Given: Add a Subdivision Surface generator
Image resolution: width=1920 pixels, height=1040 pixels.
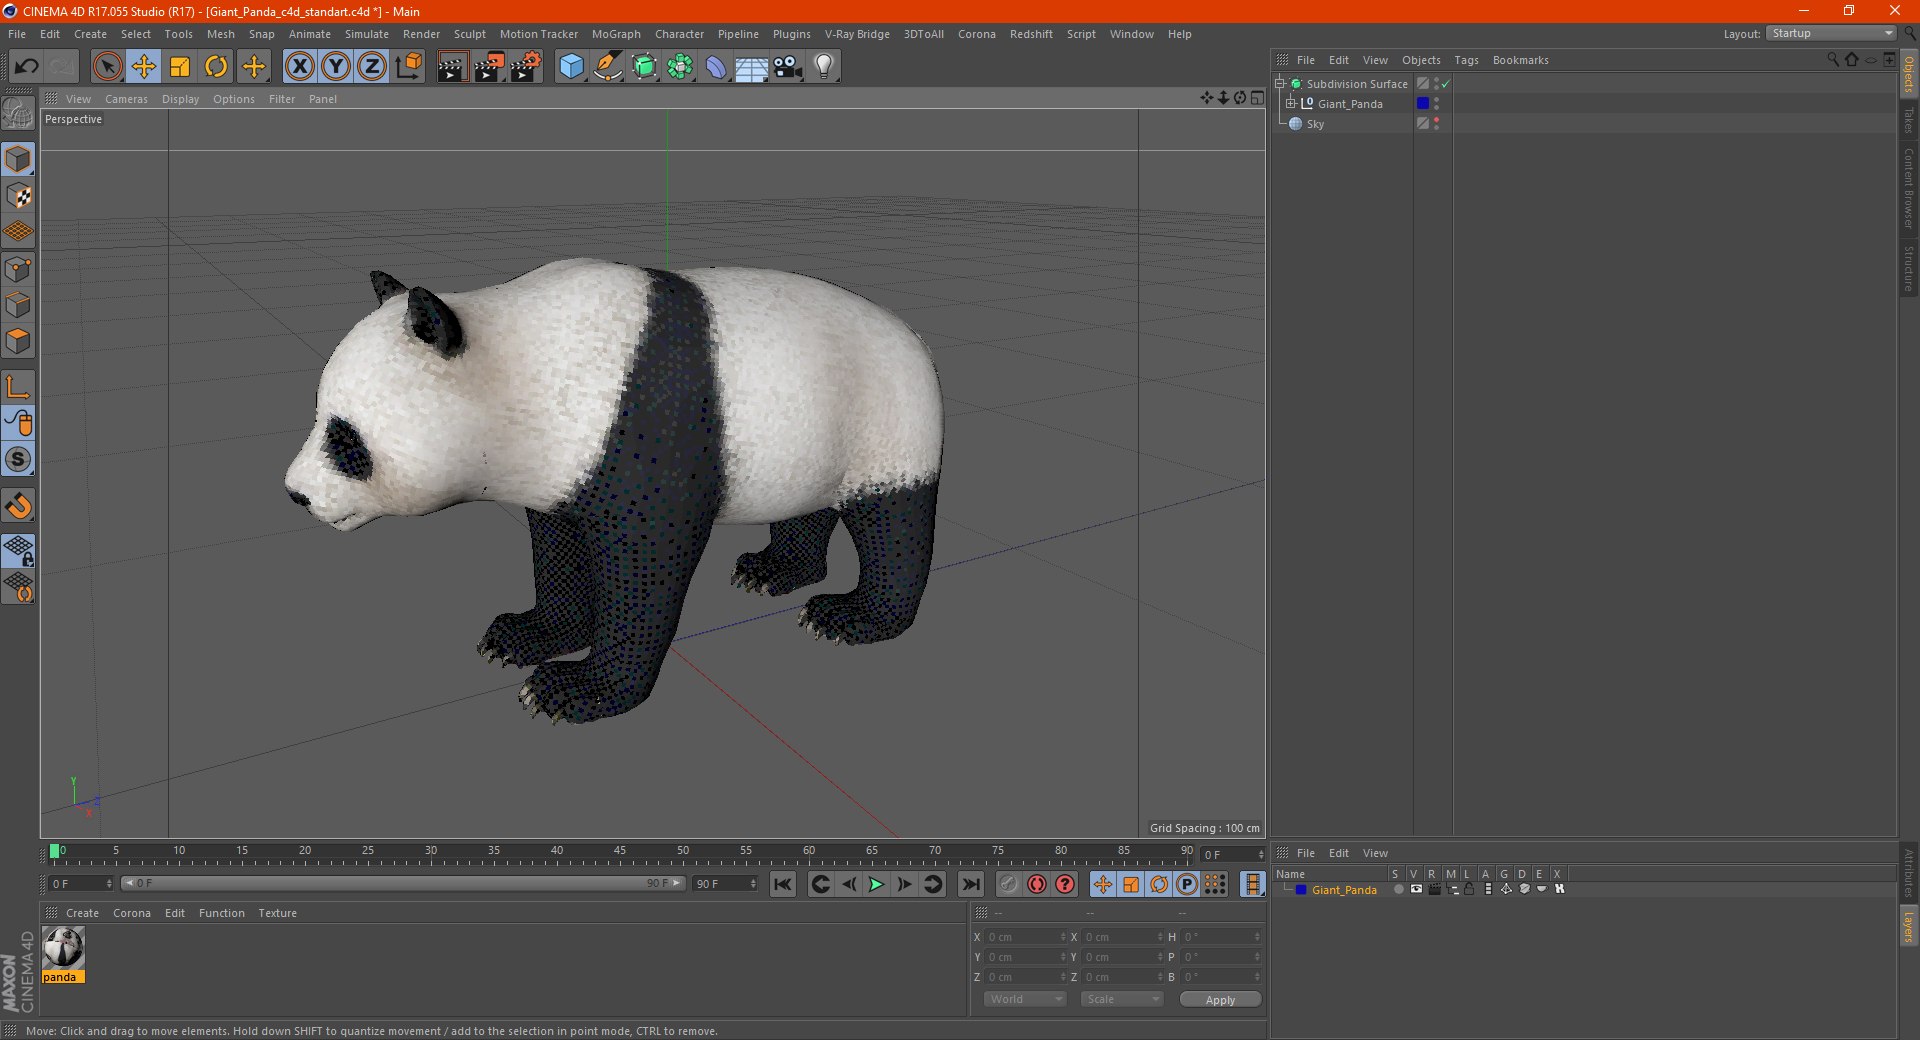Looking at the screenshot, I should pos(644,67).
